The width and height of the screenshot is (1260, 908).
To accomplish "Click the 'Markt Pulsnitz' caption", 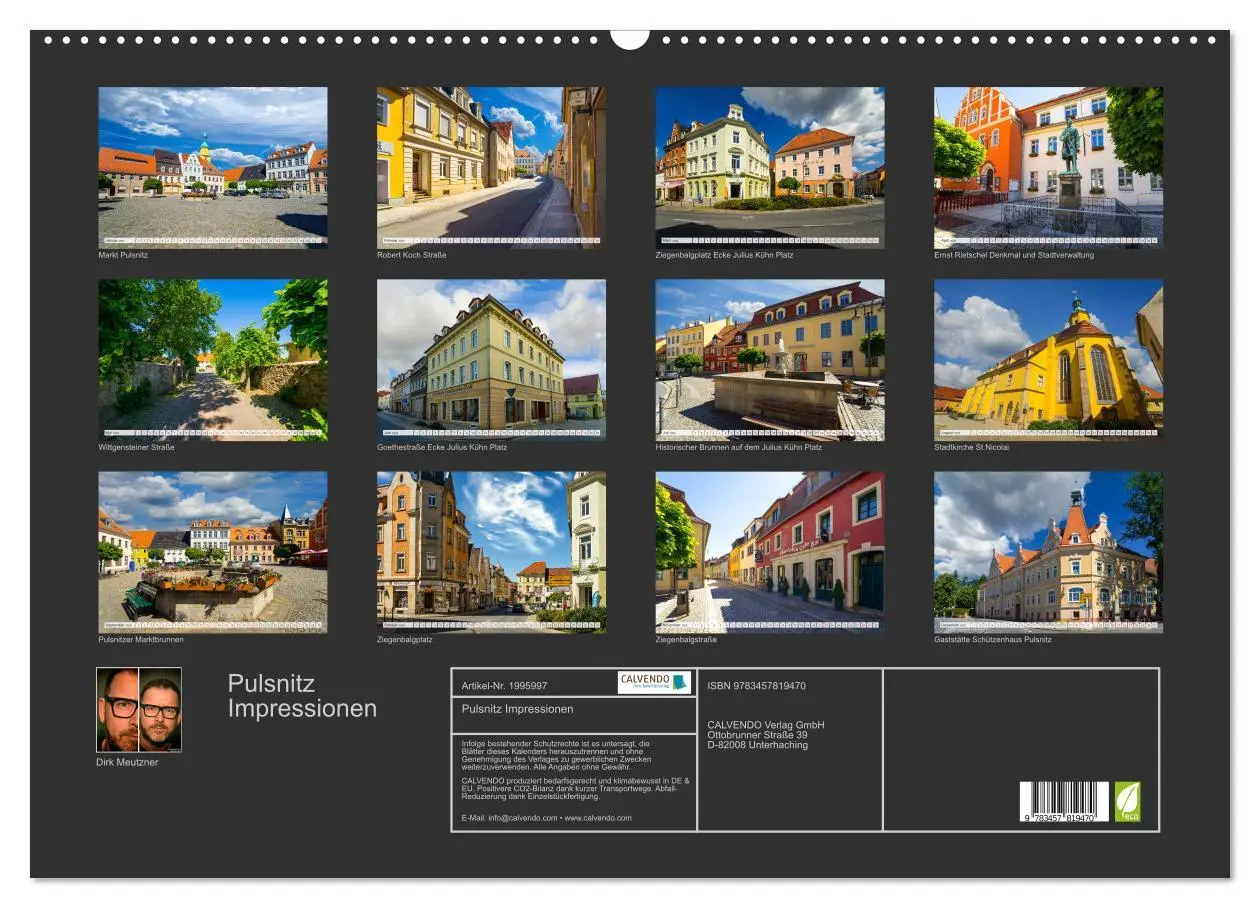I will [123, 255].
